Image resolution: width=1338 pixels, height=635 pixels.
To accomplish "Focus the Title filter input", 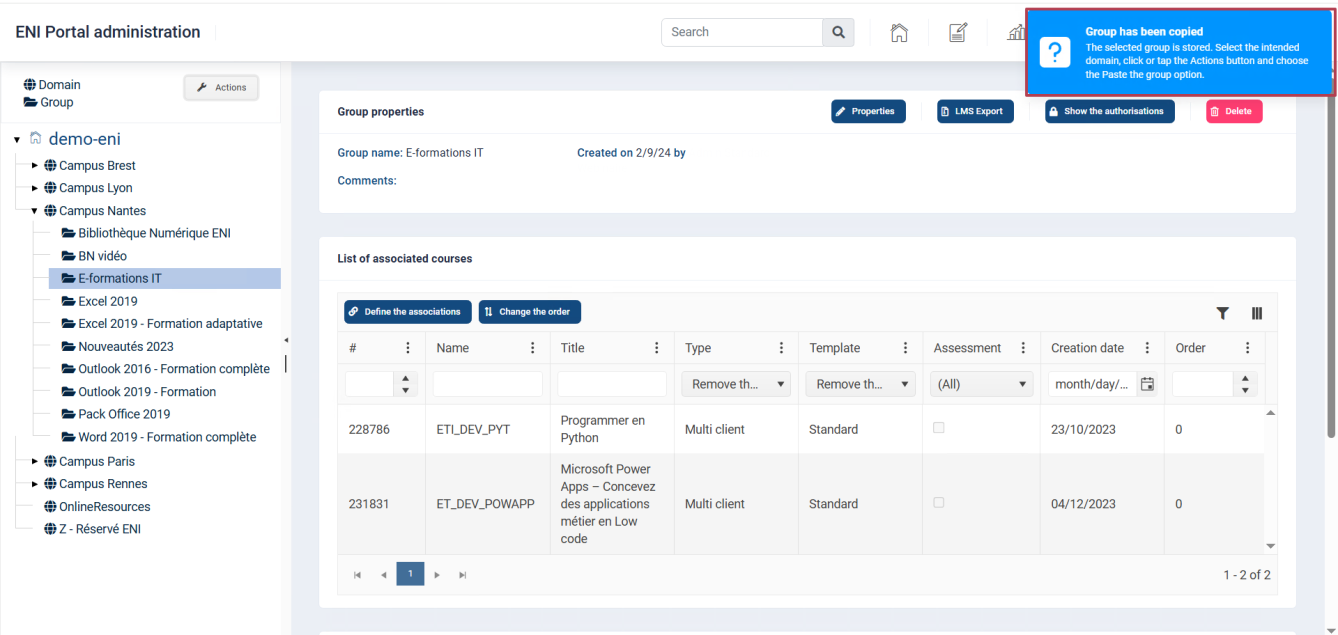I will point(612,384).
